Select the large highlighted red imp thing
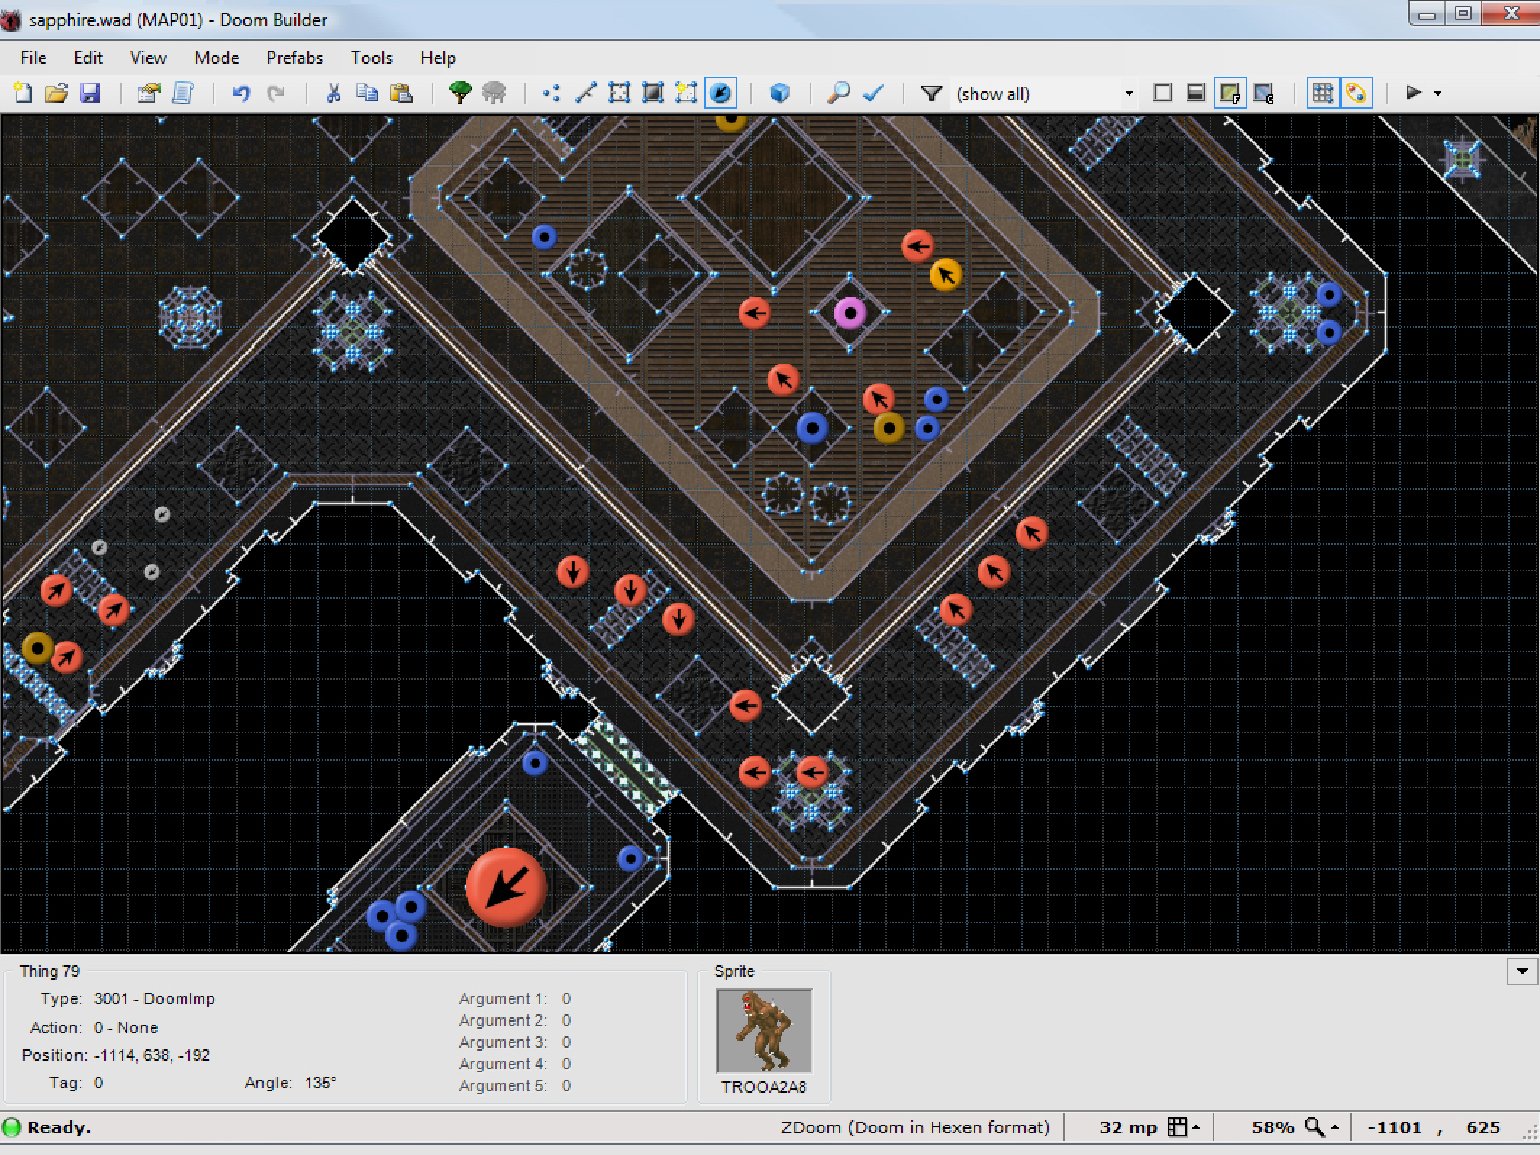The width and height of the screenshot is (1540, 1155). 506,887
